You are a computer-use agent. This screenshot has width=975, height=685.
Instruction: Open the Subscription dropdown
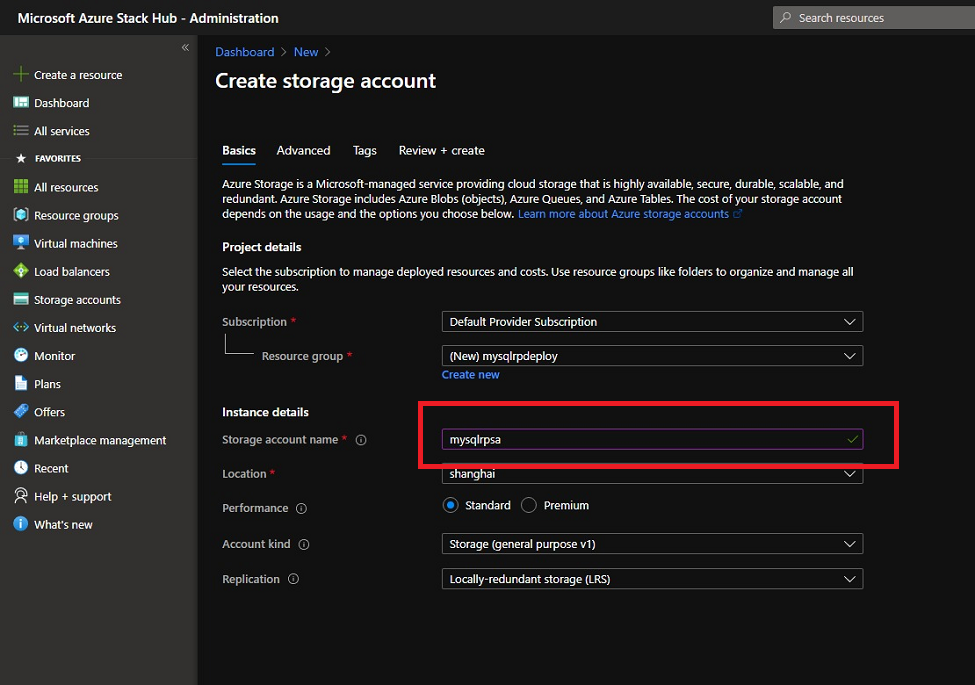[652, 321]
